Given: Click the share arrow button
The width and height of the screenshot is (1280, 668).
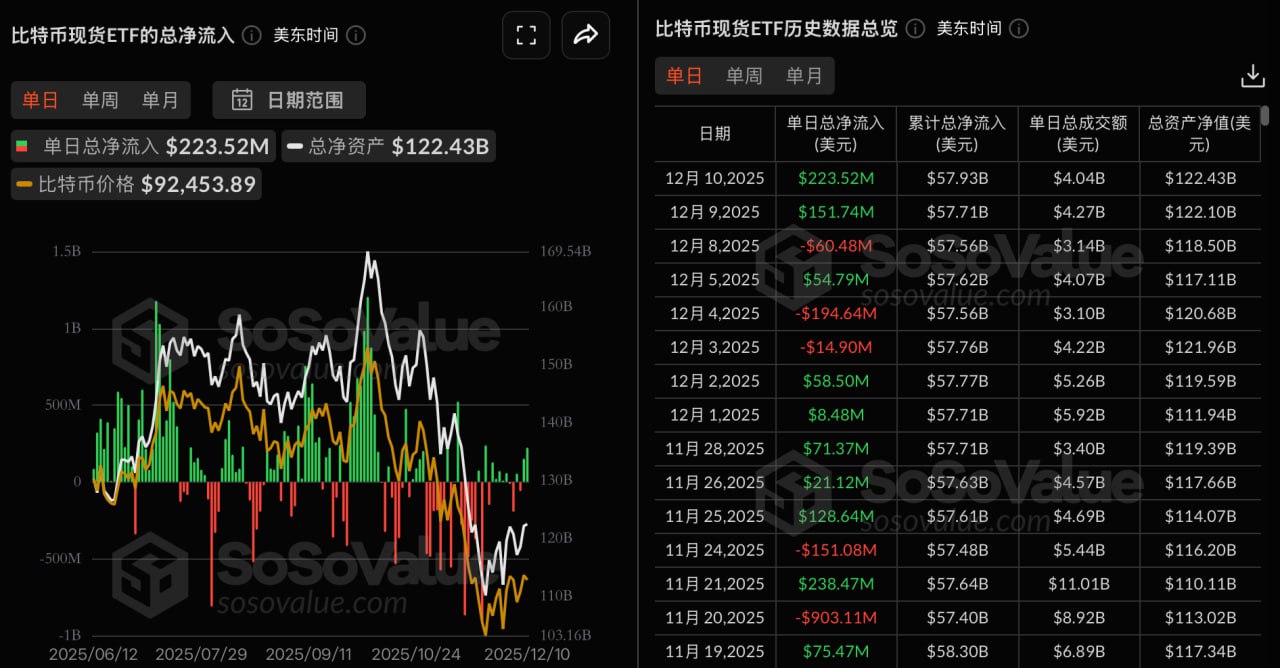Looking at the screenshot, I should pos(585,36).
